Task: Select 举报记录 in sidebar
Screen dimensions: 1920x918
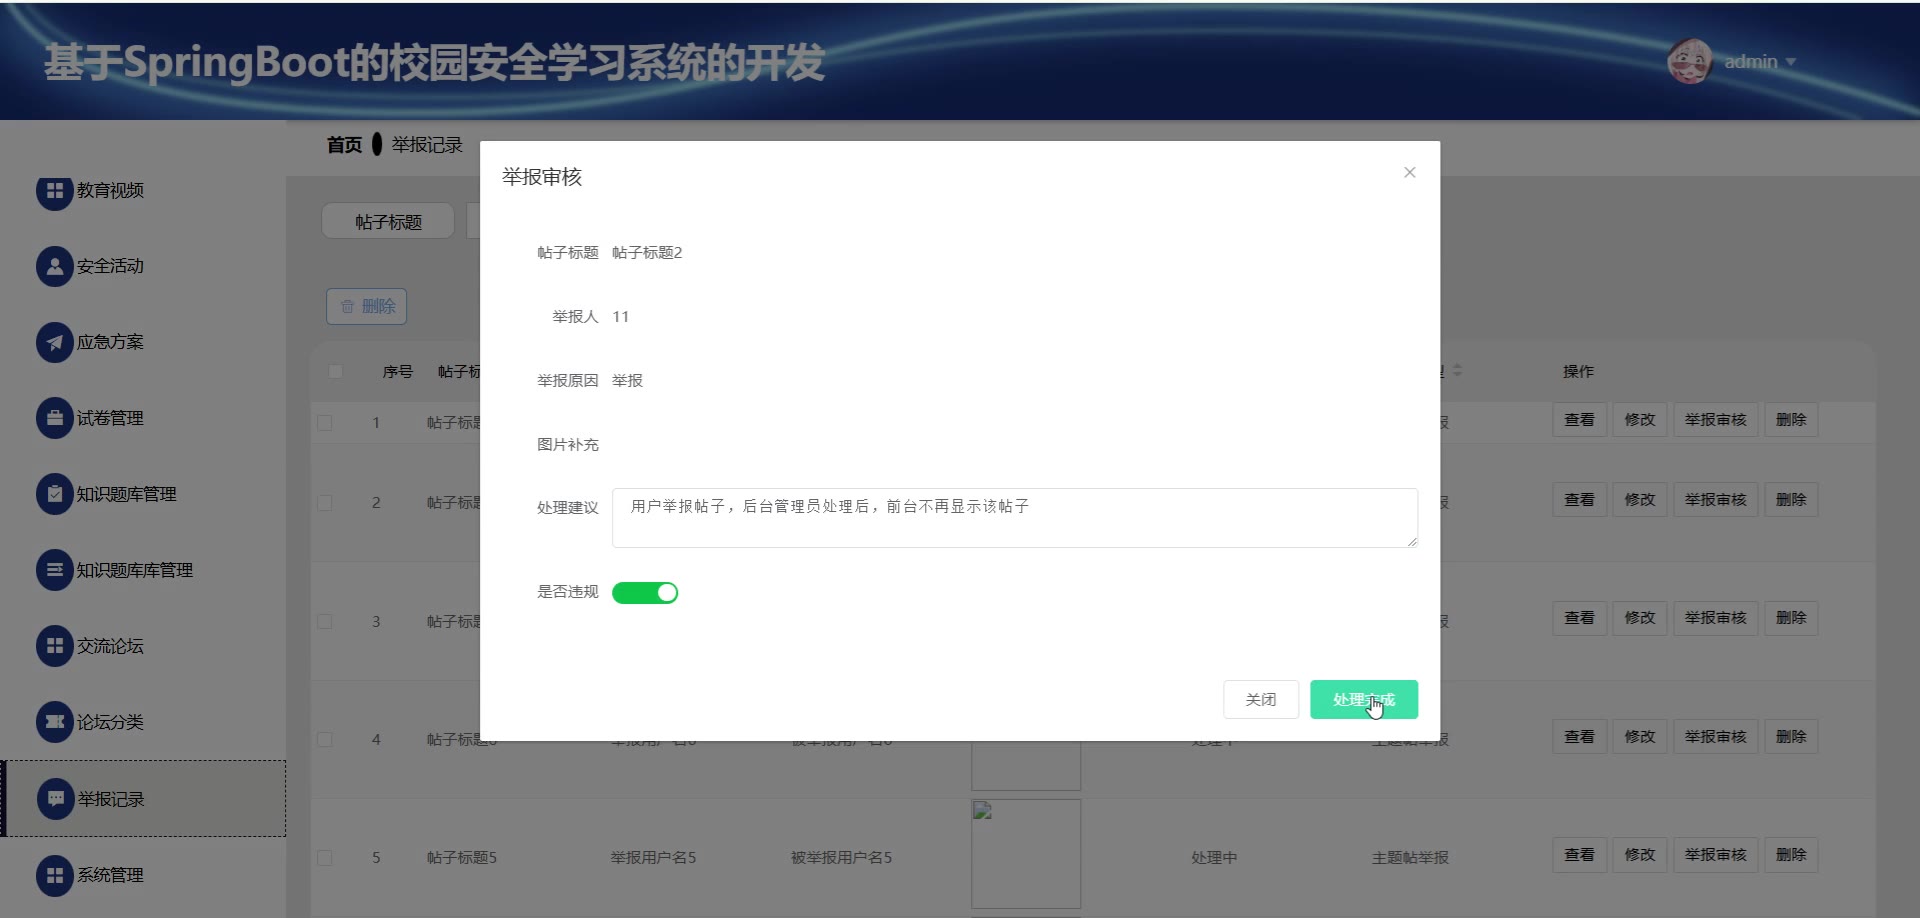Action: pos(145,799)
